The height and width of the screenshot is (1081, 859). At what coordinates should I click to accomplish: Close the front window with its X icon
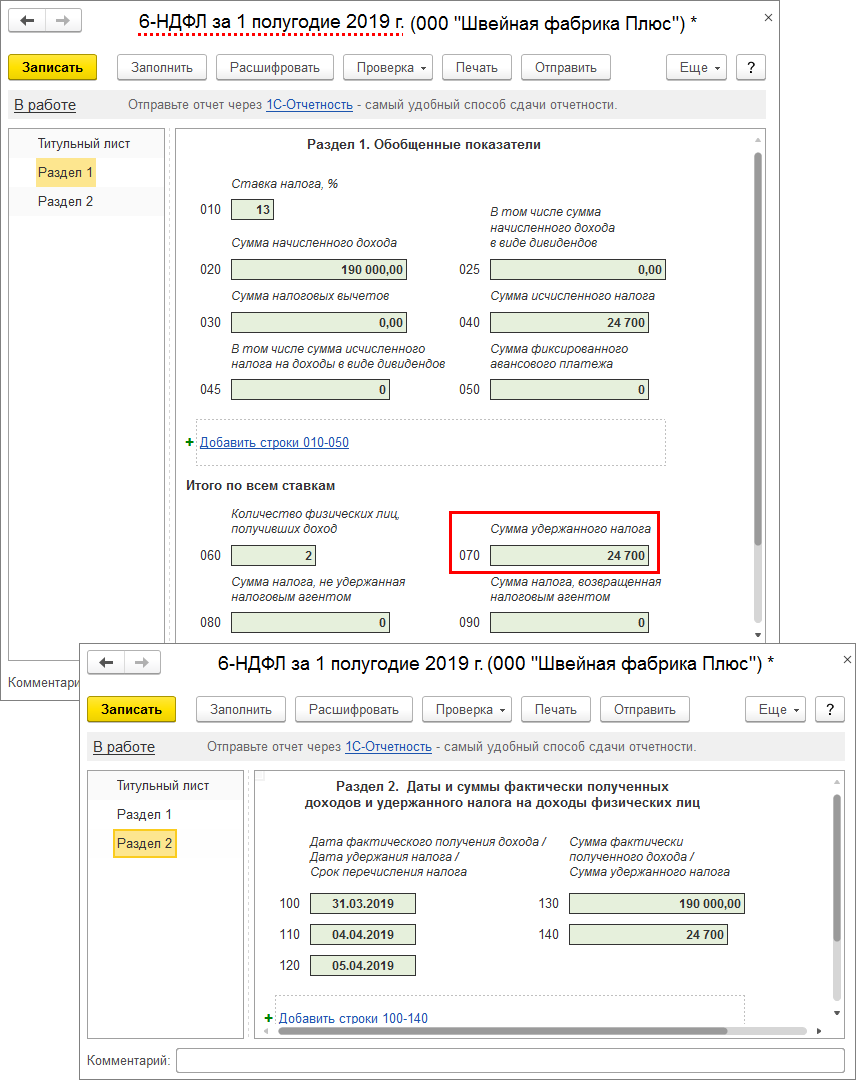(847, 660)
